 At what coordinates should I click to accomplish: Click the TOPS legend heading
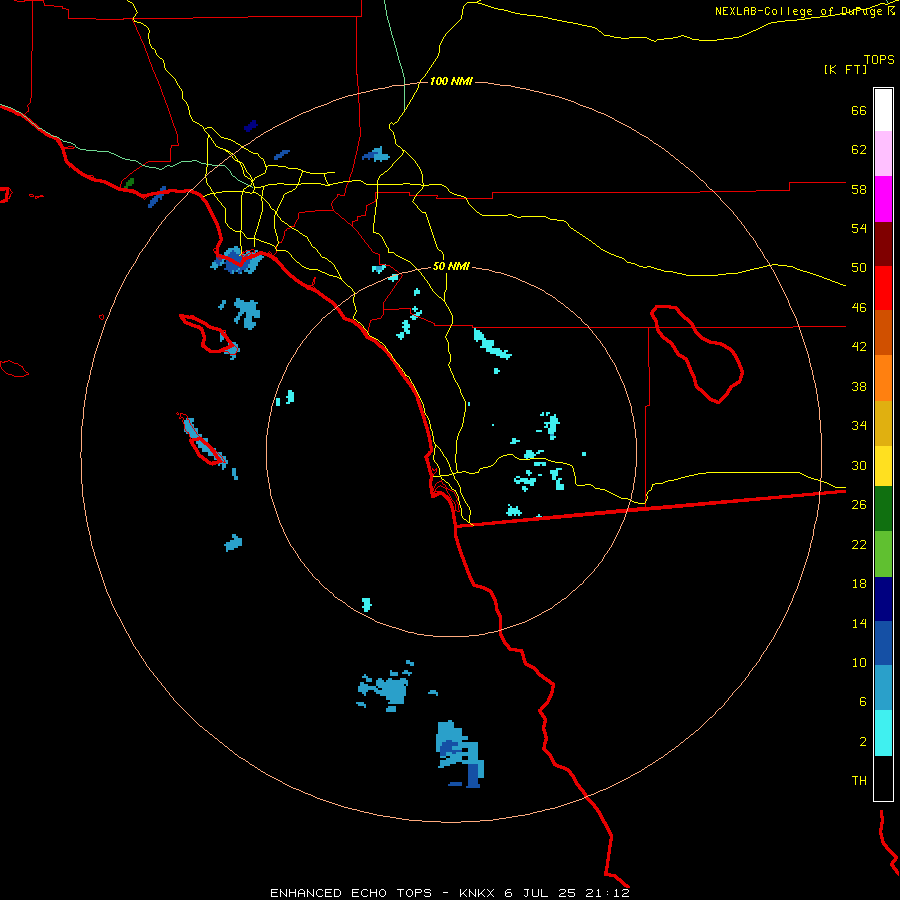pos(879,59)
